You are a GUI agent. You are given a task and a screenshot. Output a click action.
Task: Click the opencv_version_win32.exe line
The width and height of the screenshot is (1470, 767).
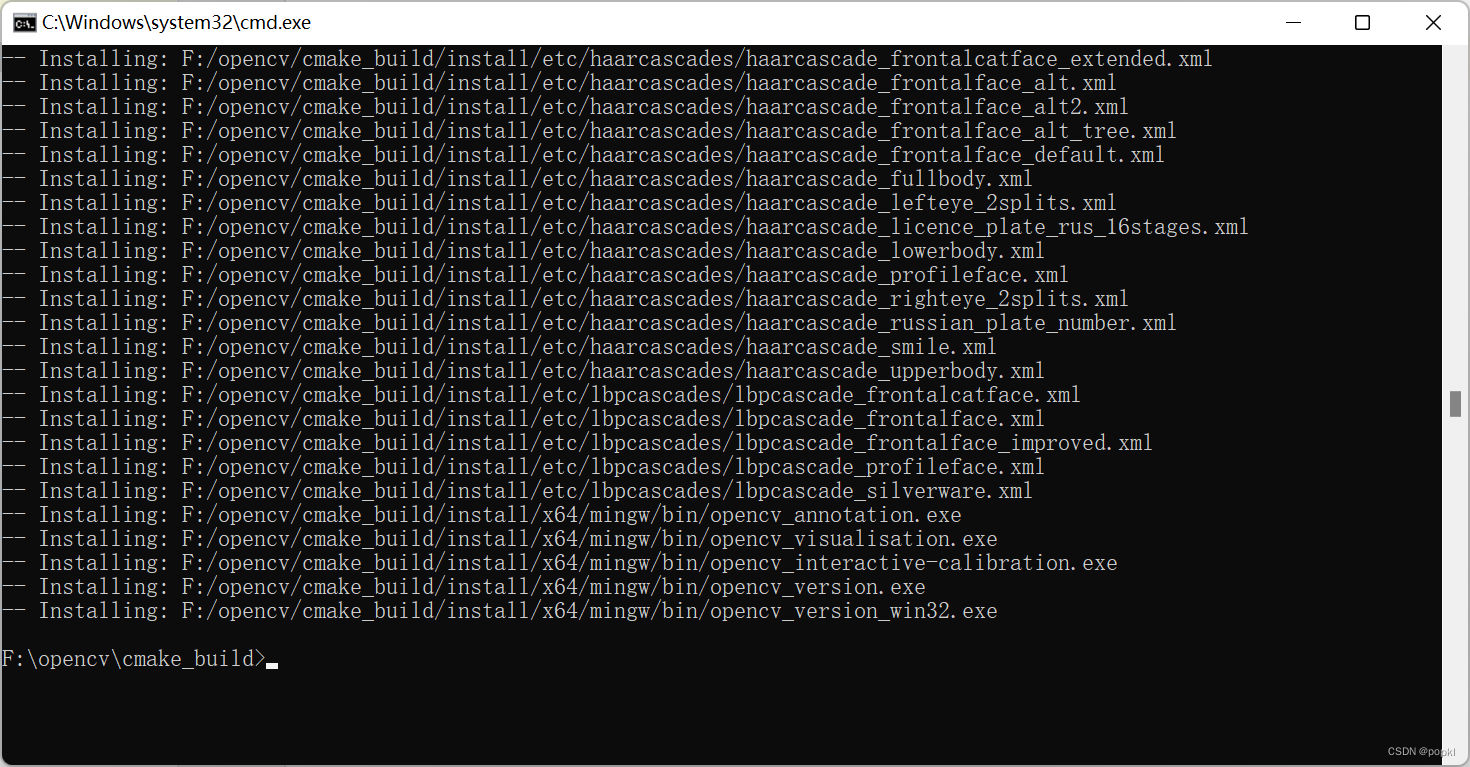(499, 611)
